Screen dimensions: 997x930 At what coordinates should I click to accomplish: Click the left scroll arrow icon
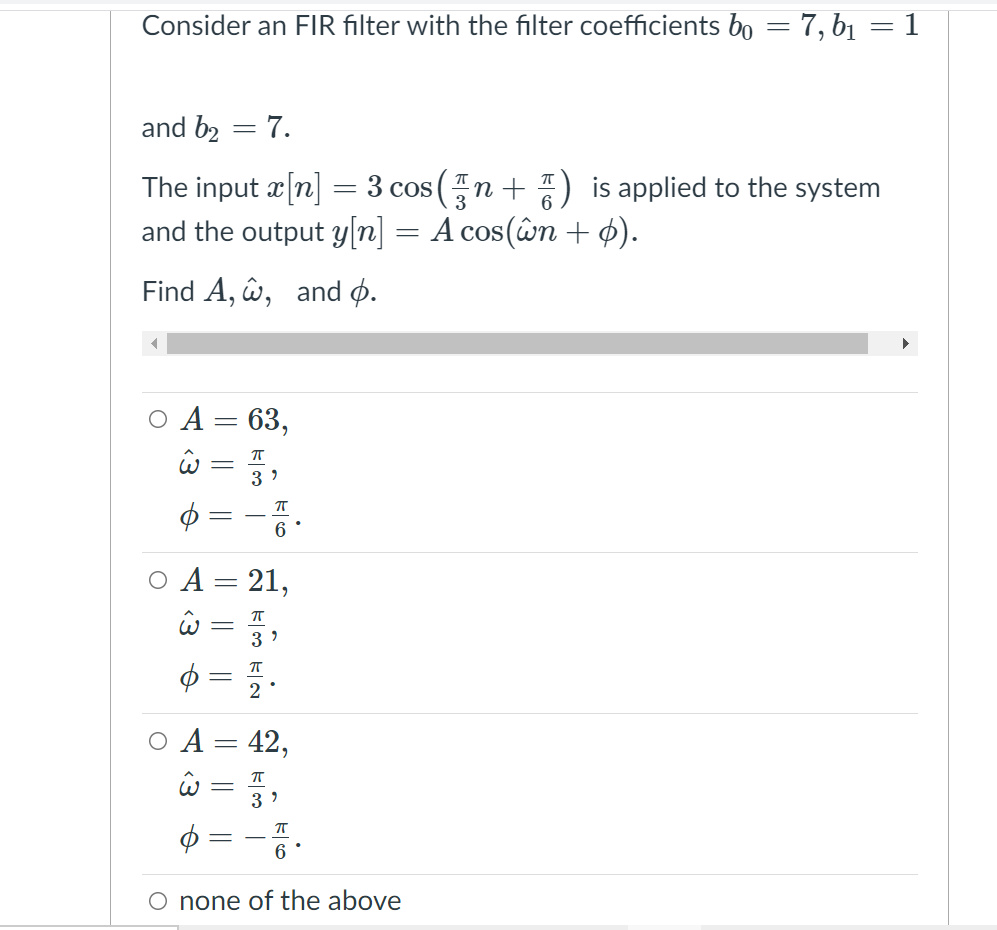pos(154,343)
